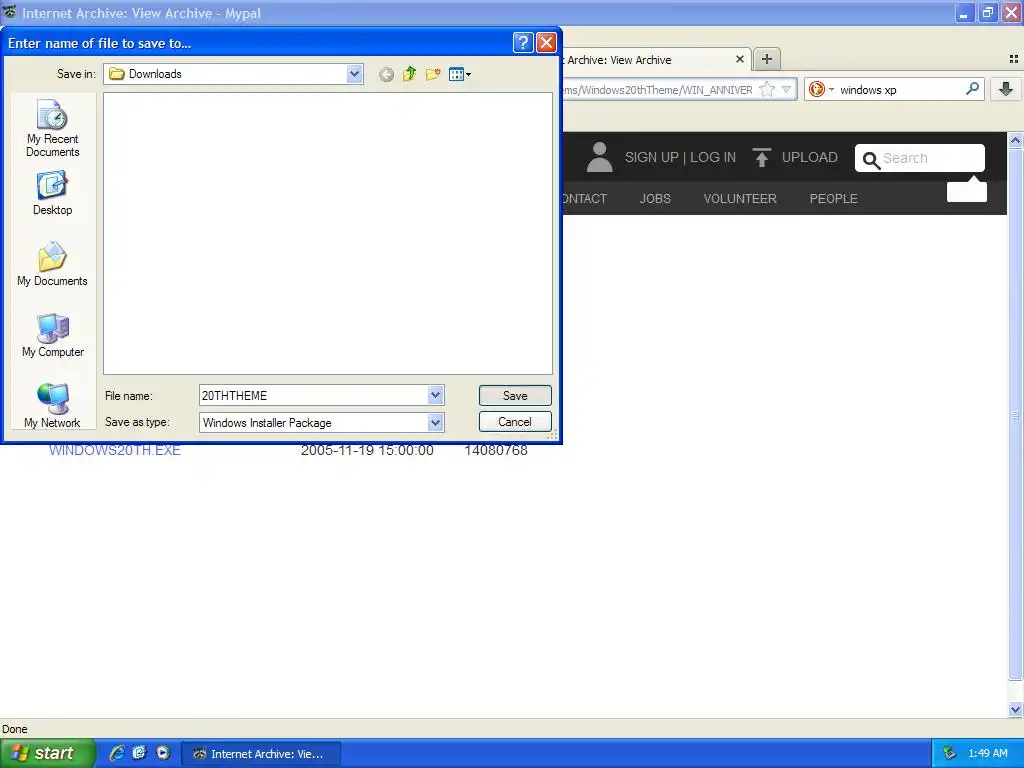
Task: Click the Internet Archive taskbar button
Action: 261,754
